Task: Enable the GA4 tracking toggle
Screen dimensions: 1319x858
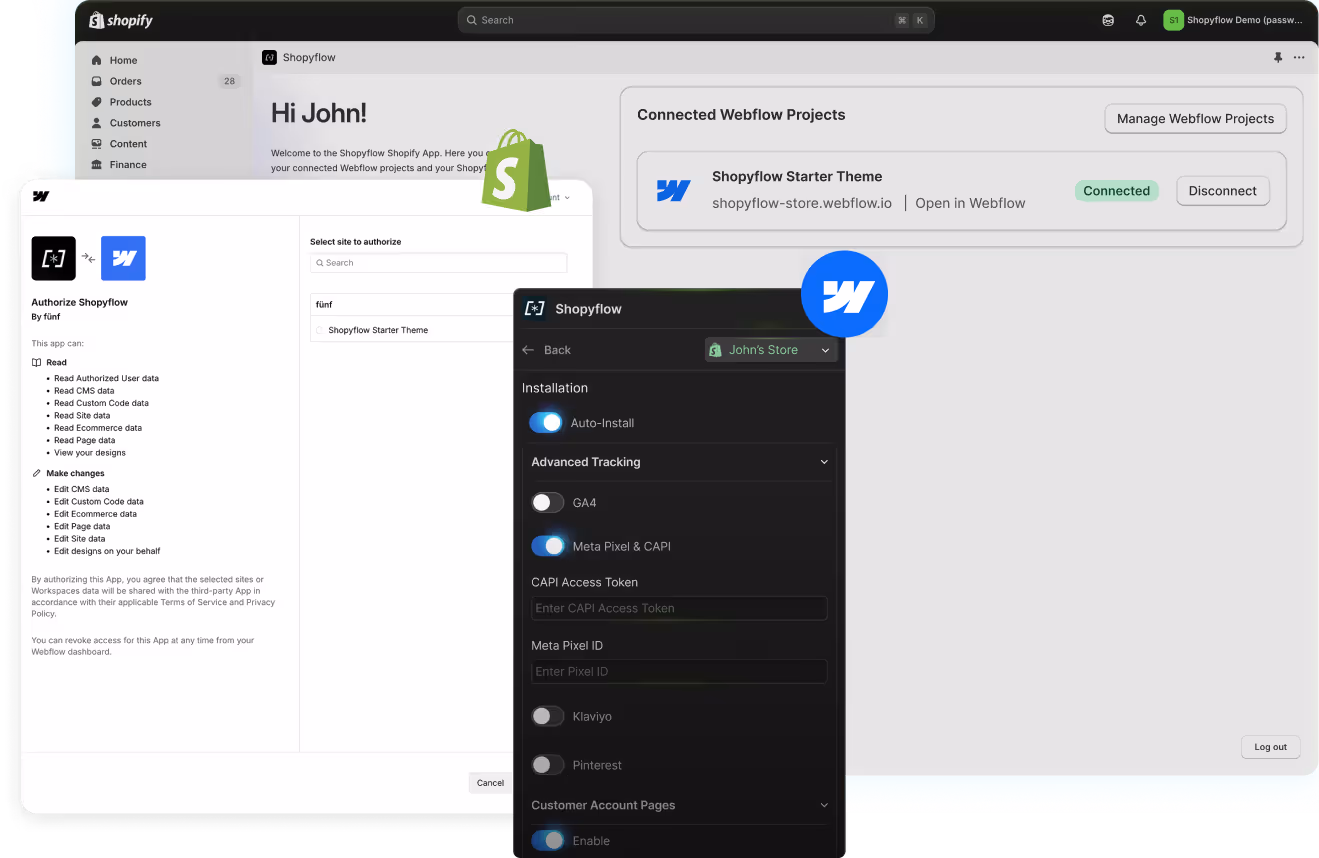Action: (x=547, y=502)
